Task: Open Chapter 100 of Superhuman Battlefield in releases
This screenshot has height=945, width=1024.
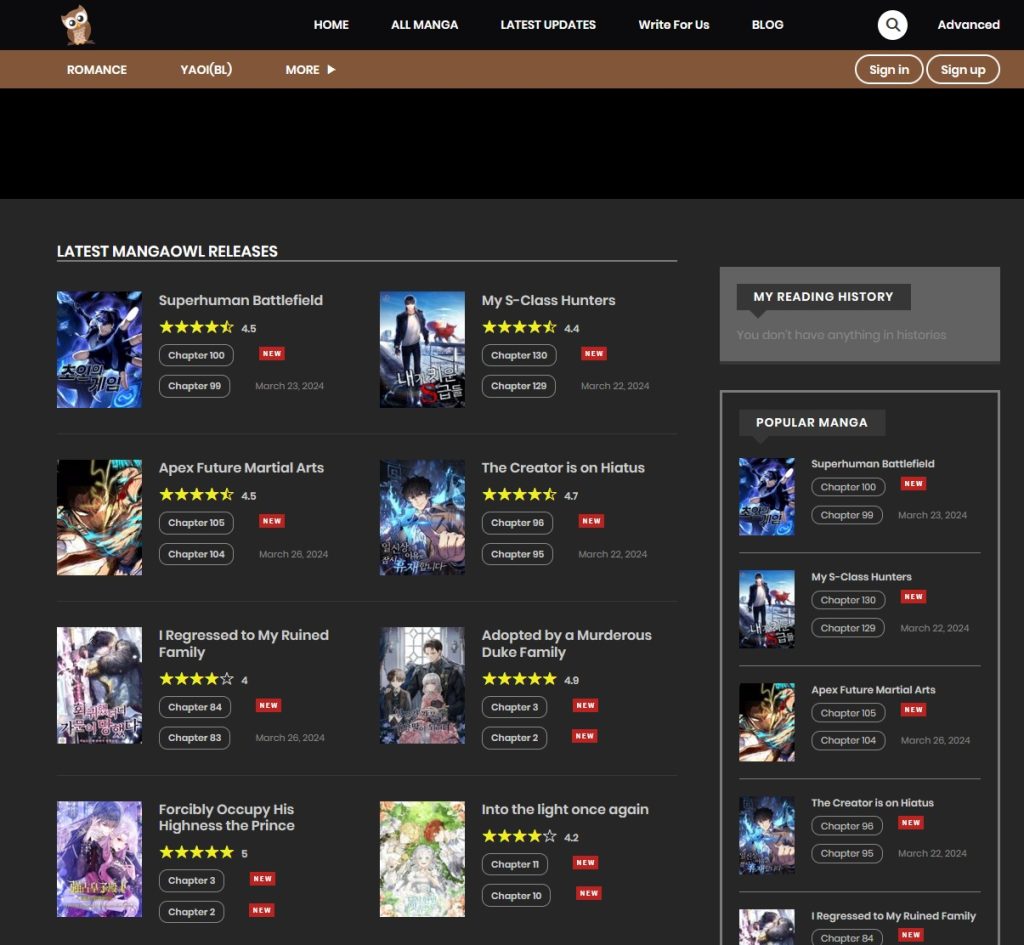Action: click(196, 355)
